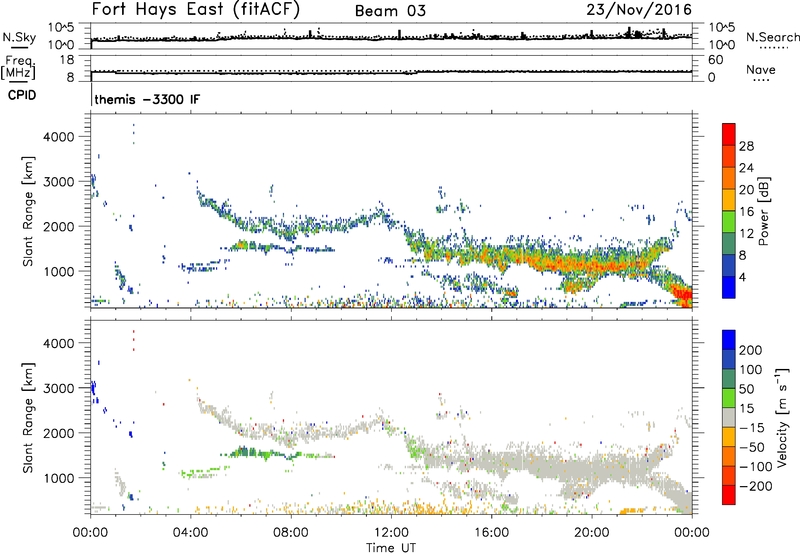
Task: Click the 'CPID' label
Action: pyautogui.click(x=21, y=95)
